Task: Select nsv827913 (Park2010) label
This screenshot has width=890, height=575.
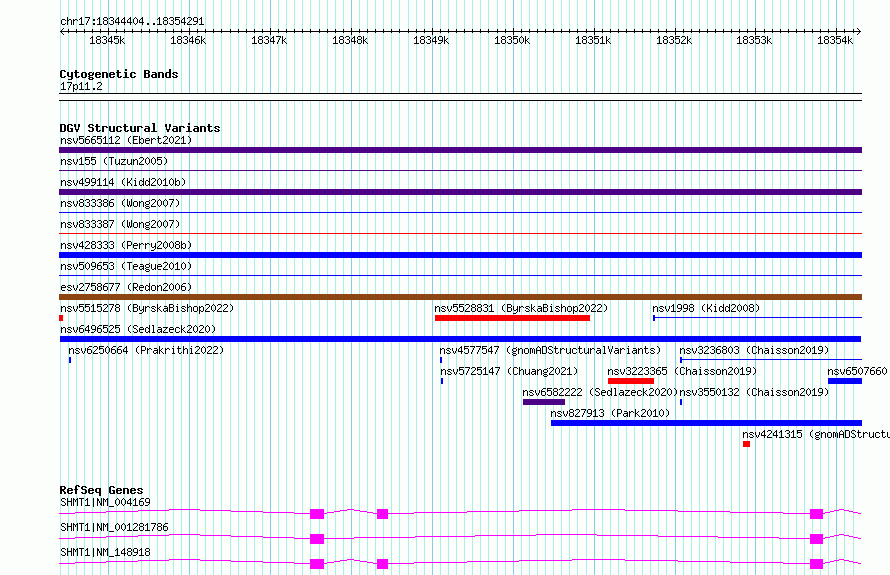Action: click(610, 413)
